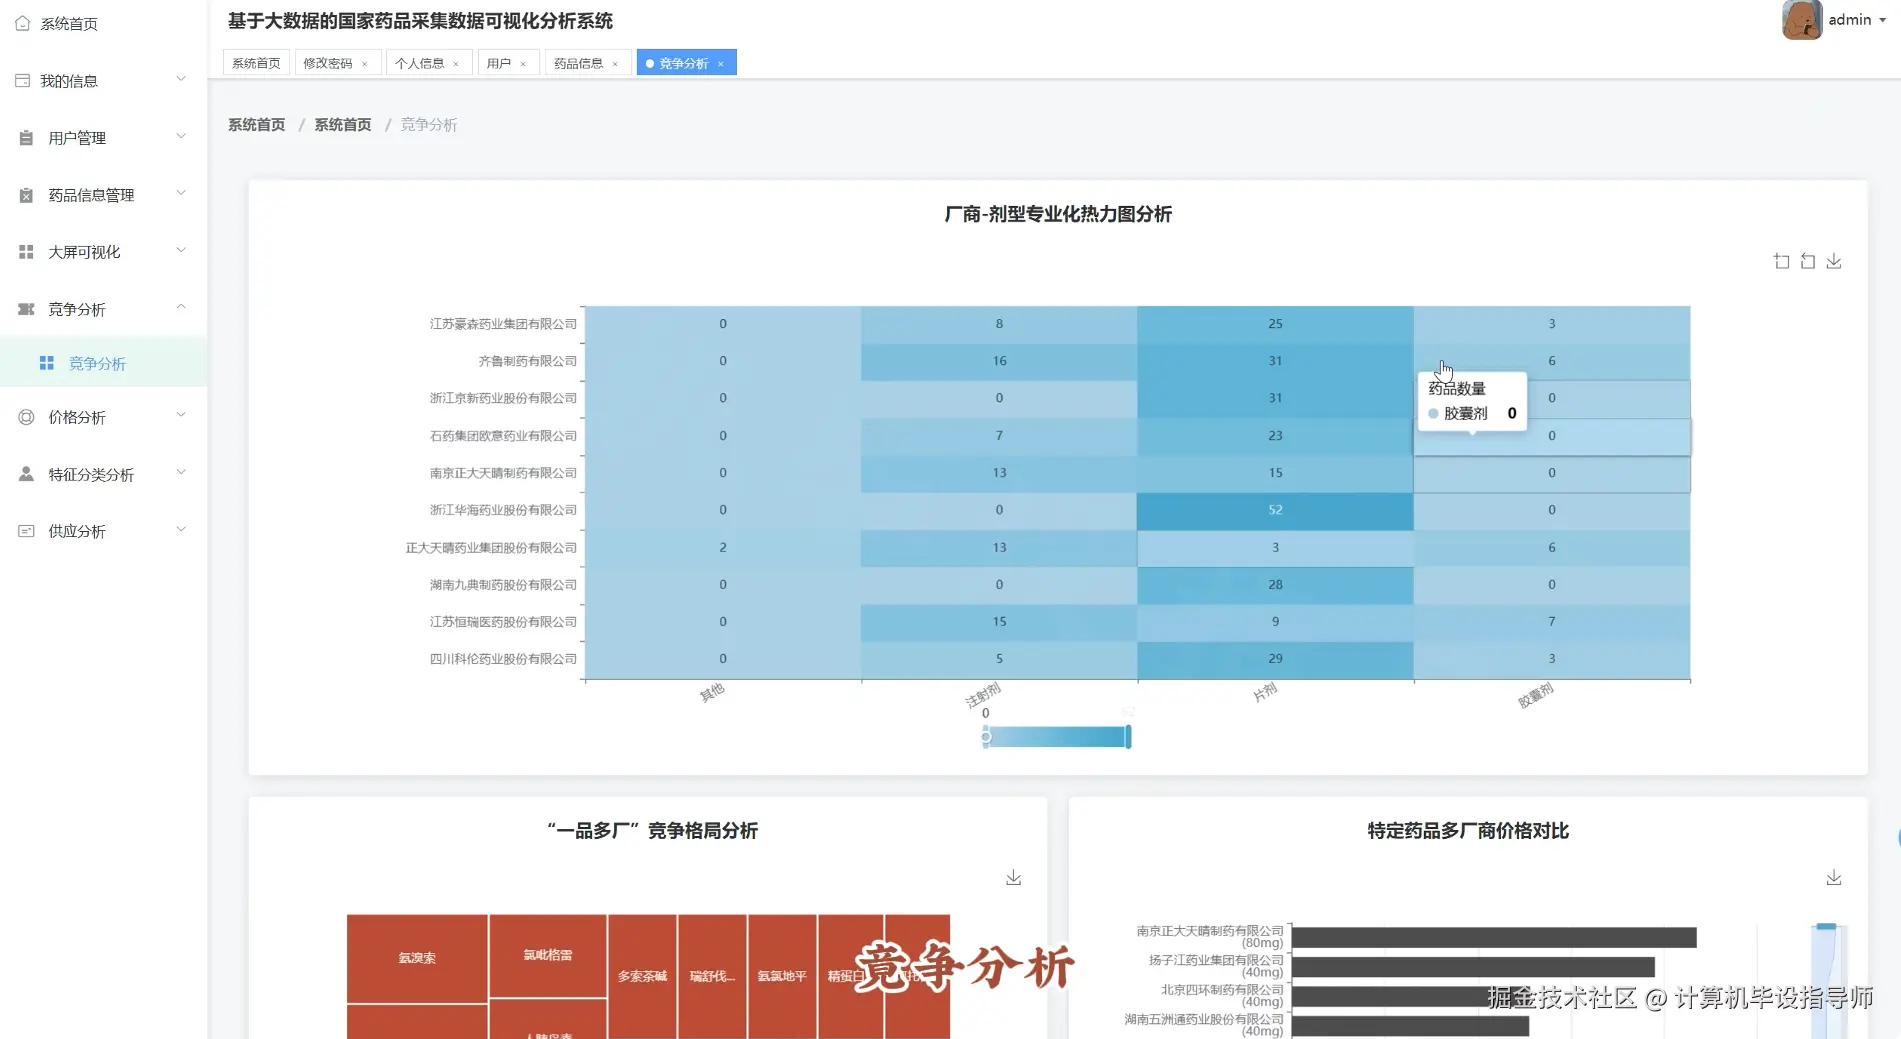The image size is (1901, 1039).
Task: Select 竞争分析 in the sidebar submenu
Action: pyautogui.click(x=96, y=363)
